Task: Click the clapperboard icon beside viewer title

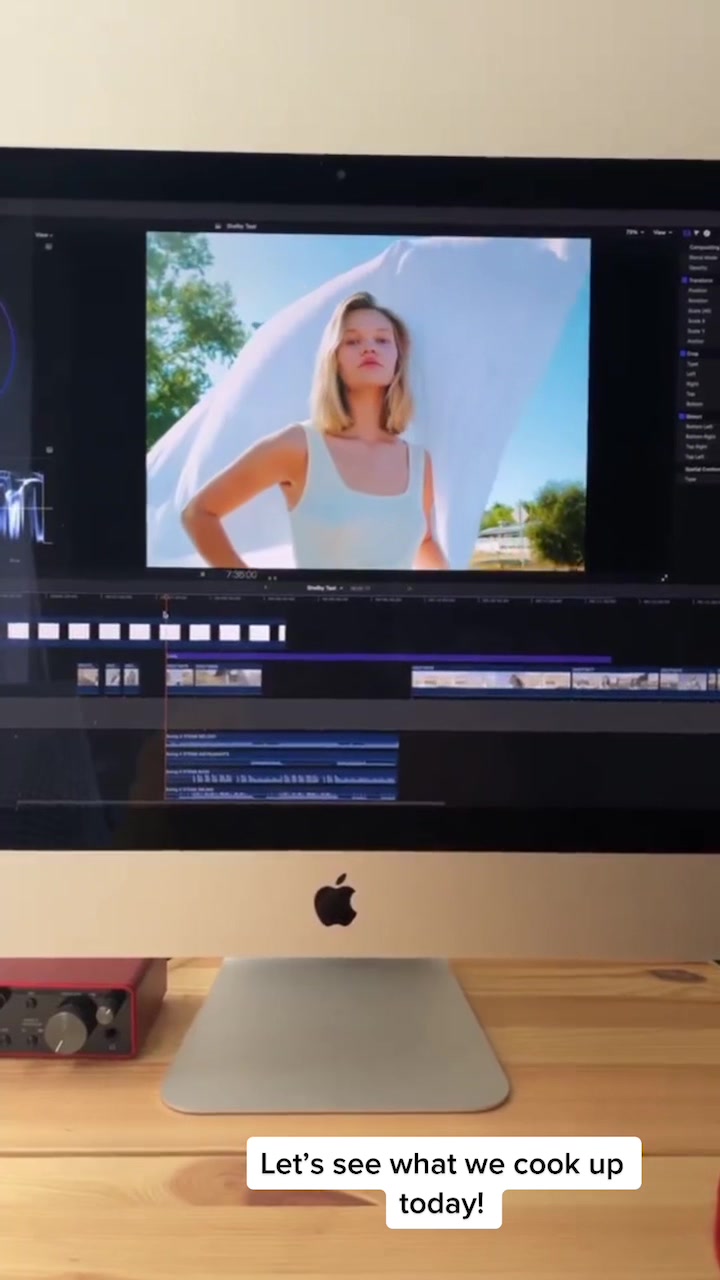Action: [x=218, y=227]
